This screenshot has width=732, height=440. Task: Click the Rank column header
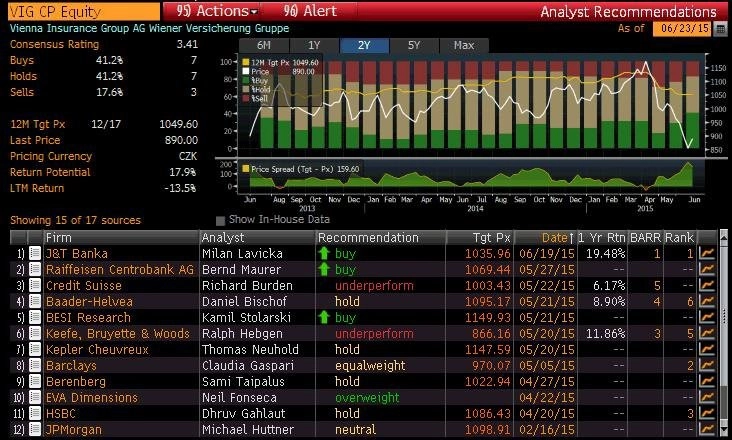680,237
